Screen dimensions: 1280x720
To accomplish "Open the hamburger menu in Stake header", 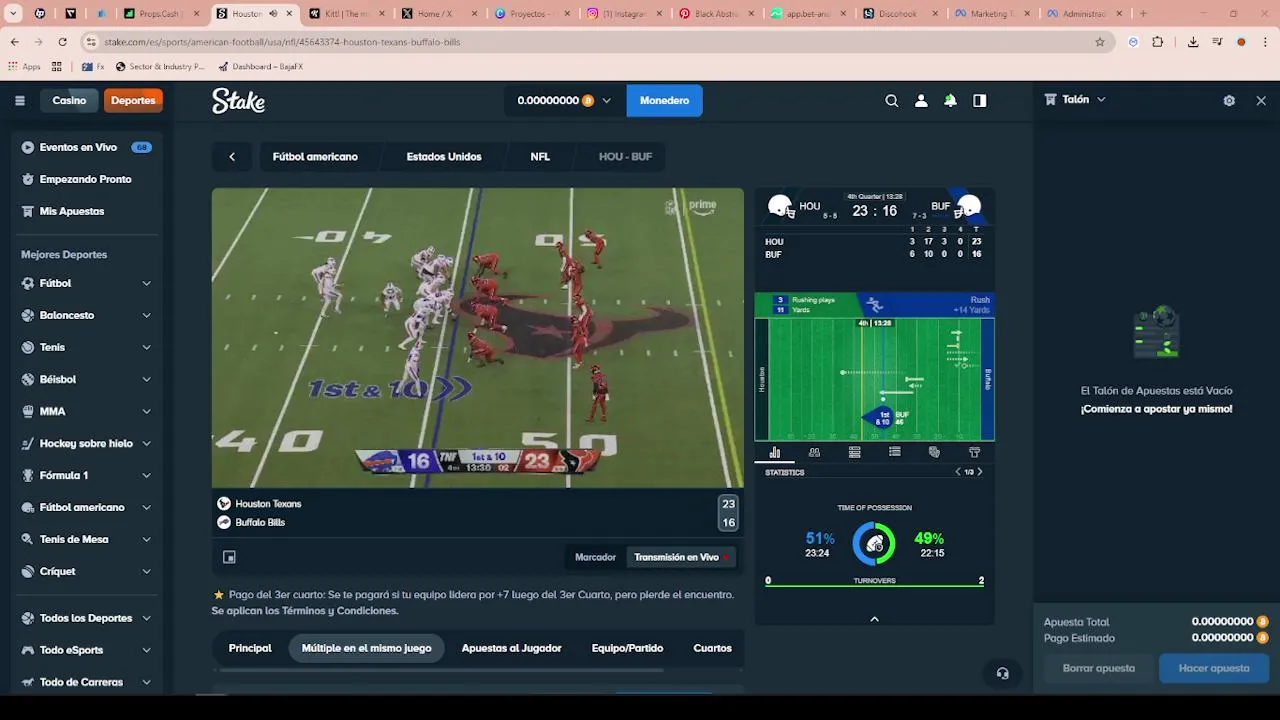I will point(20,100).
